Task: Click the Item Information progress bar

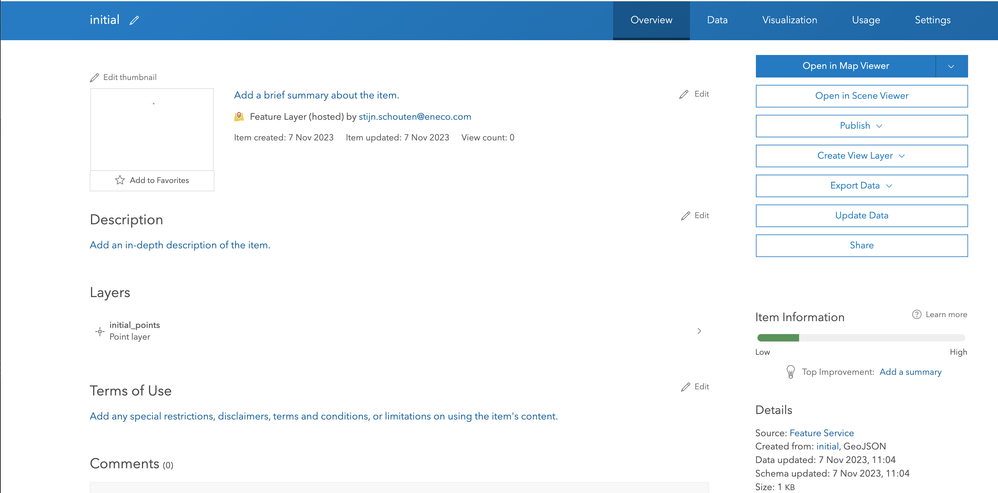Action: pos(861,338)
